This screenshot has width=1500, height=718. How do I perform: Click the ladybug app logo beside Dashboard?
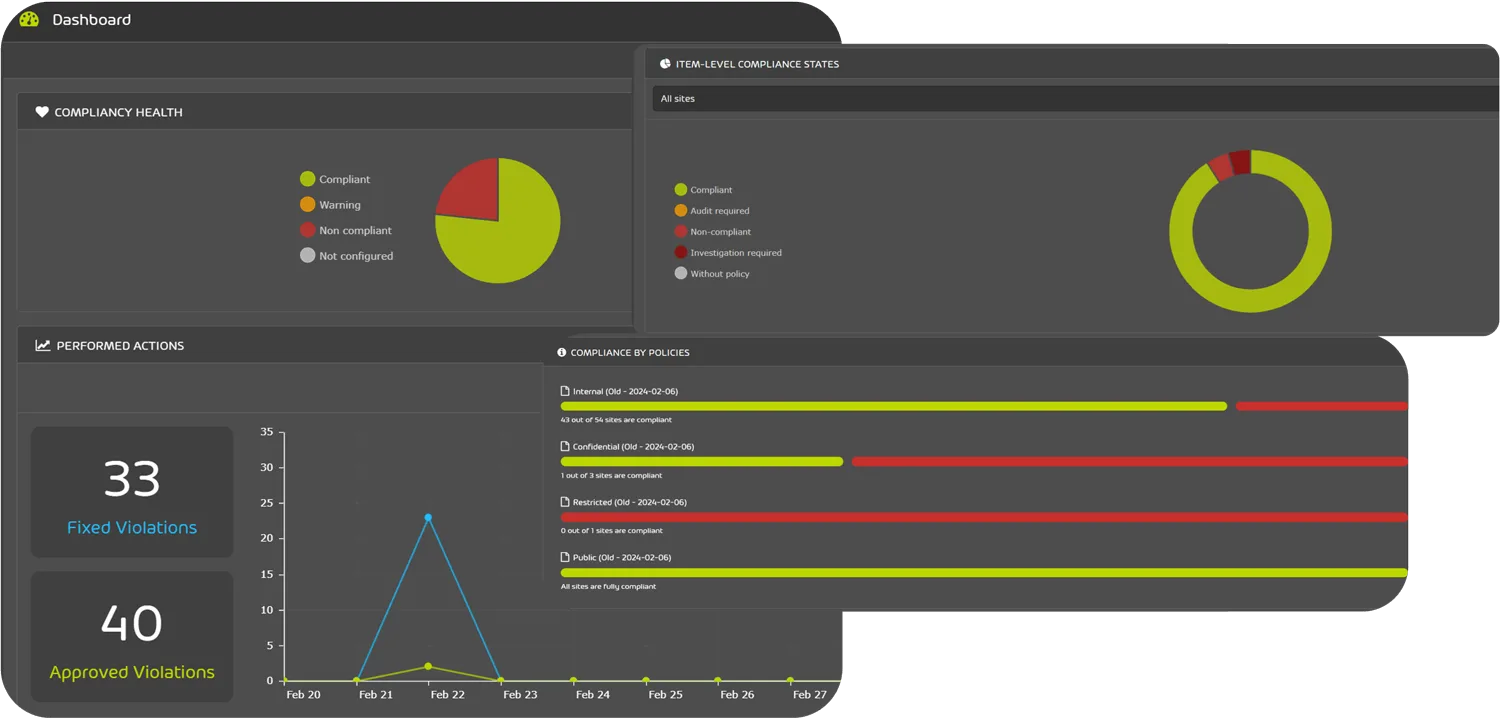pyautogui.click(x=28, y=18)
